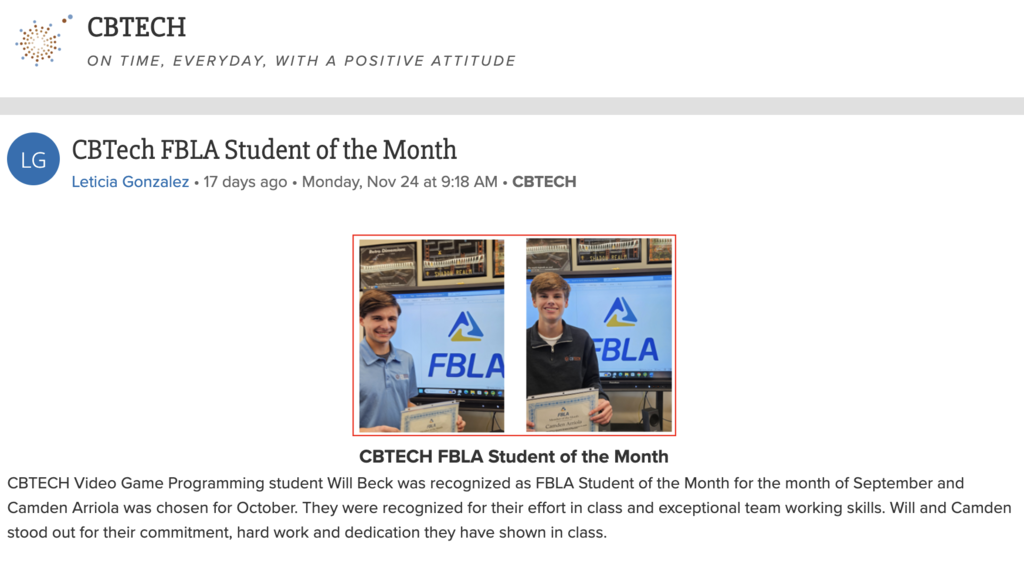
Task: Click the certificate held in the left photo
Action: coord(430,416)
